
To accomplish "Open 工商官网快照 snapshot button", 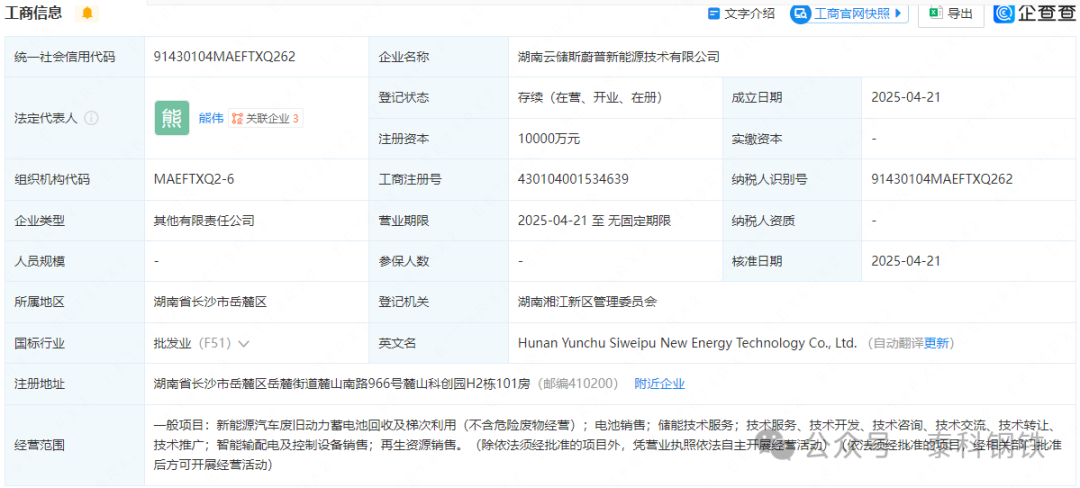I will 849,13.
